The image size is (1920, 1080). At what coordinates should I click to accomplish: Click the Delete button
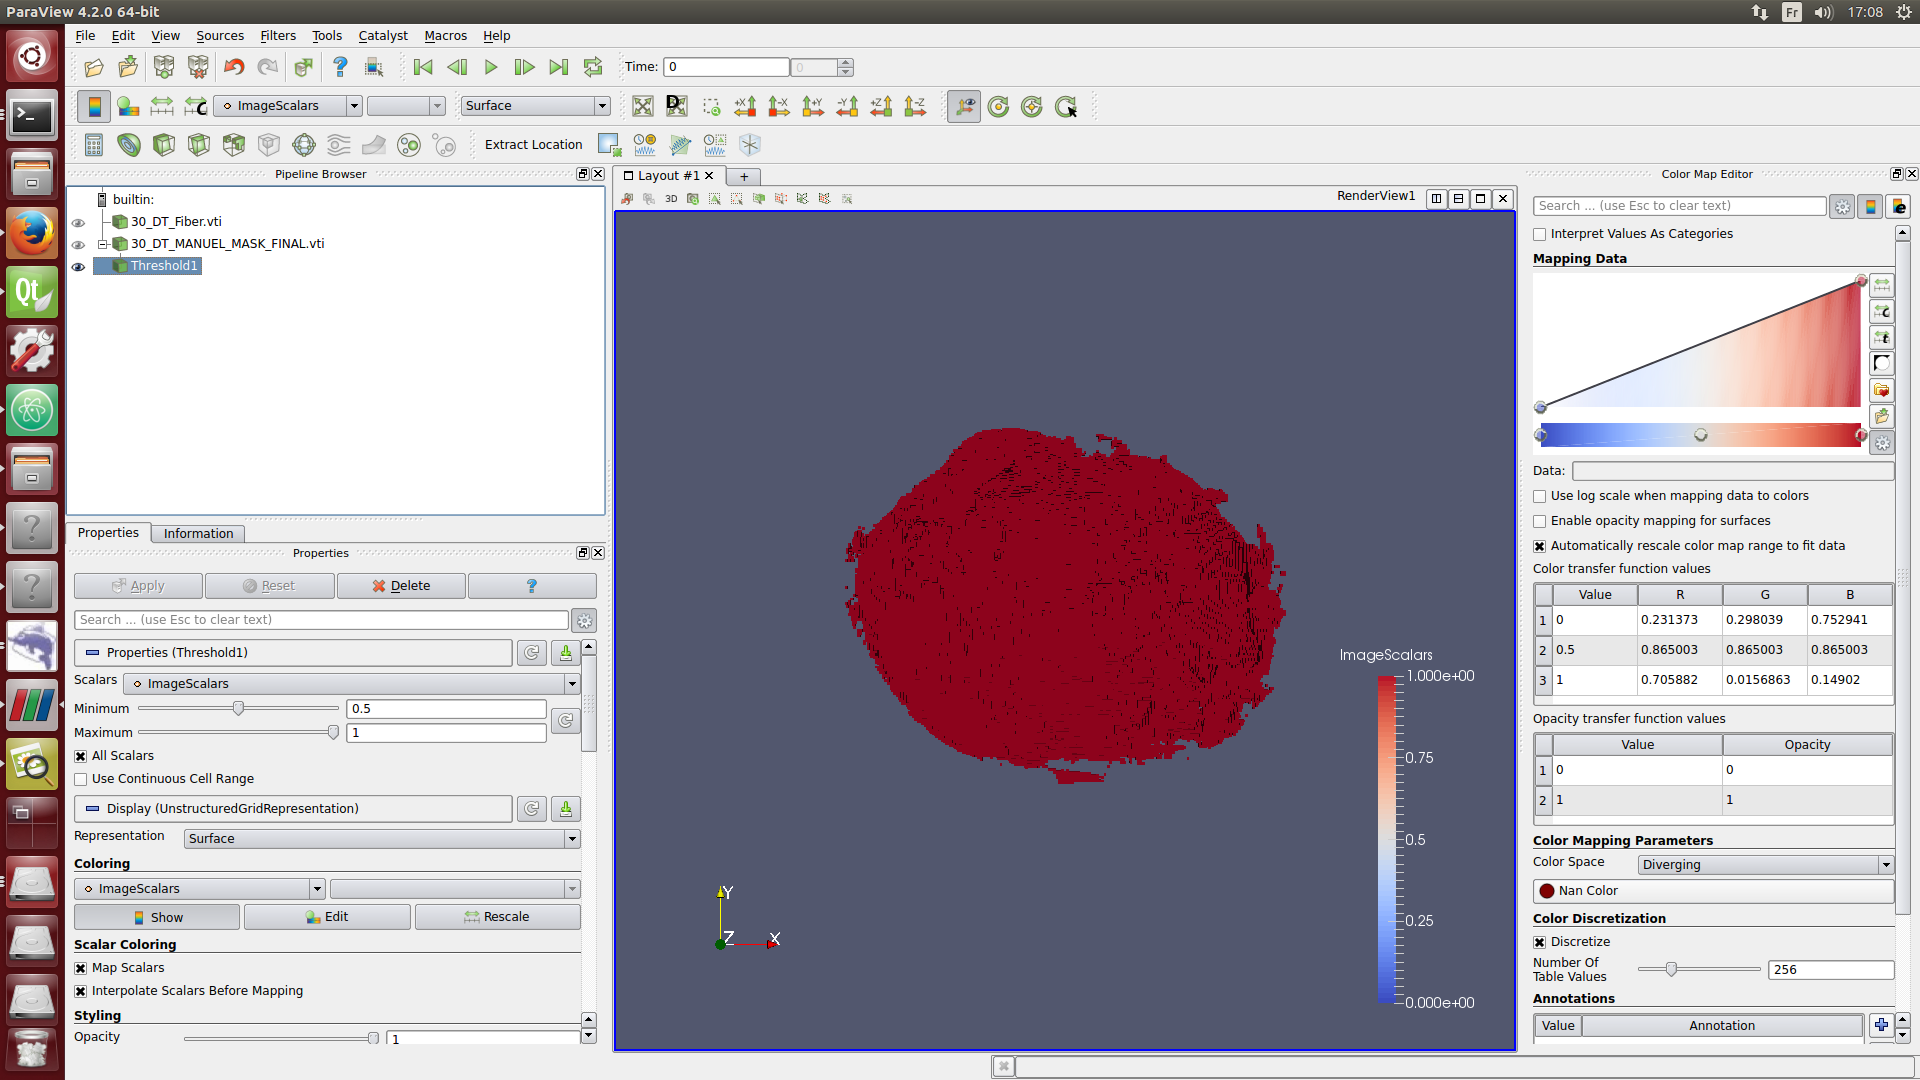[401, 586]
